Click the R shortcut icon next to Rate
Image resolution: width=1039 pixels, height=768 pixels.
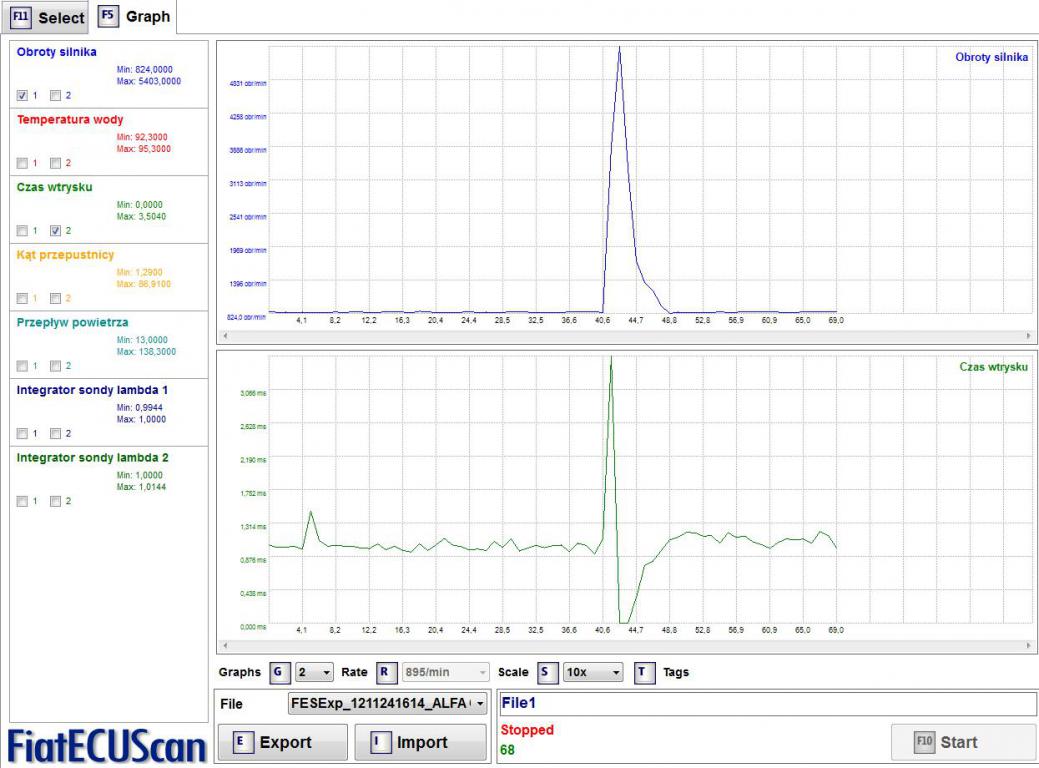tap(385, 673)
